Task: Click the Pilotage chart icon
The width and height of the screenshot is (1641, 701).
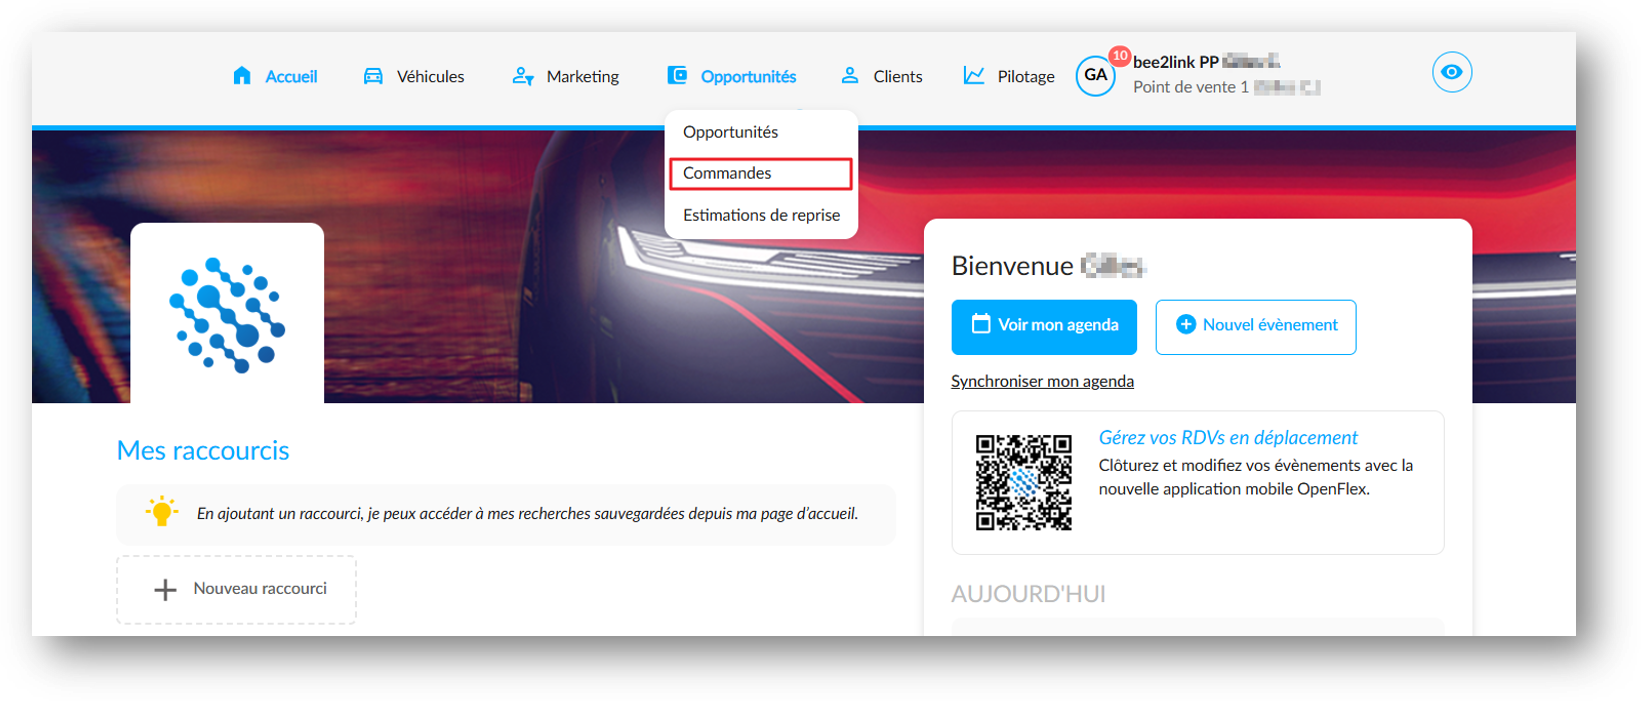Action: 974,75
